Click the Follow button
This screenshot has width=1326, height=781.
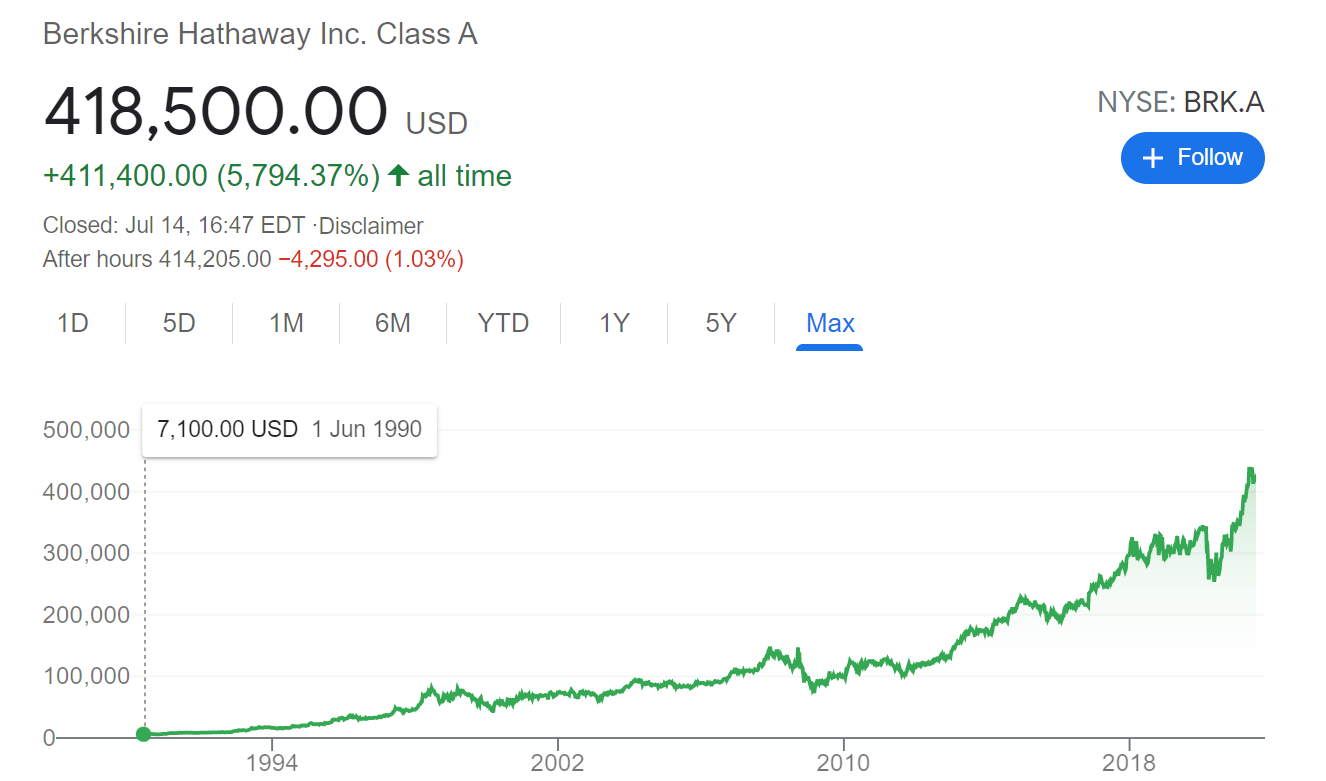[1192, 157]
